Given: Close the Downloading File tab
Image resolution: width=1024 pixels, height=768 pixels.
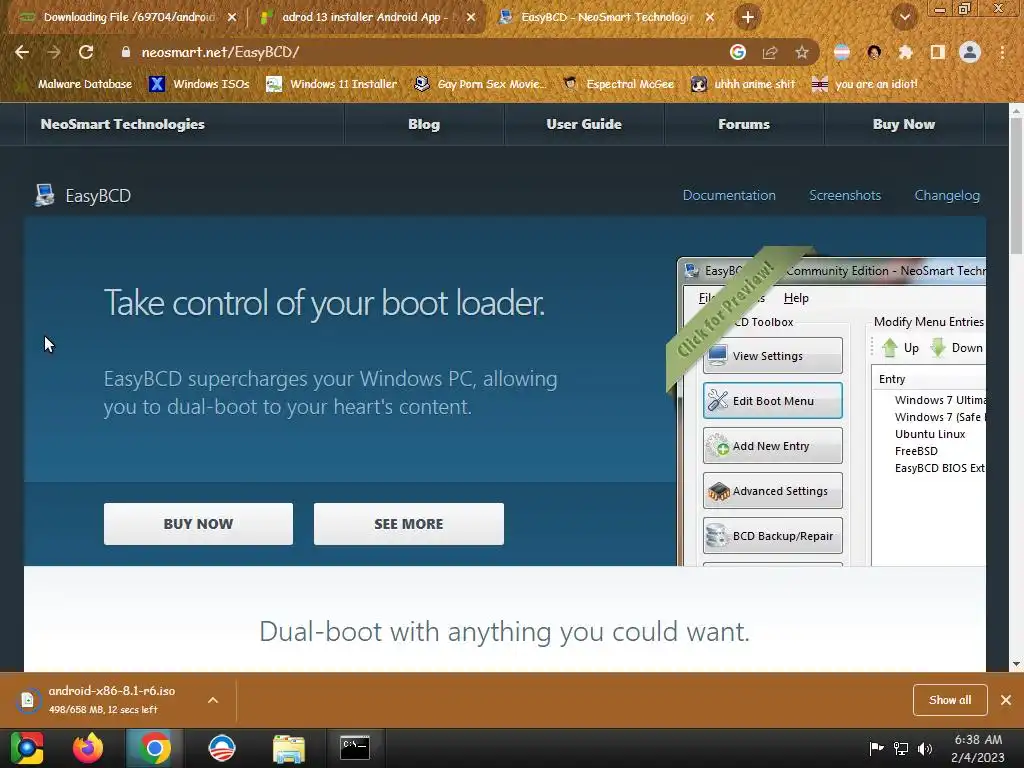Looking at the screenshot, I should (232, 18).
